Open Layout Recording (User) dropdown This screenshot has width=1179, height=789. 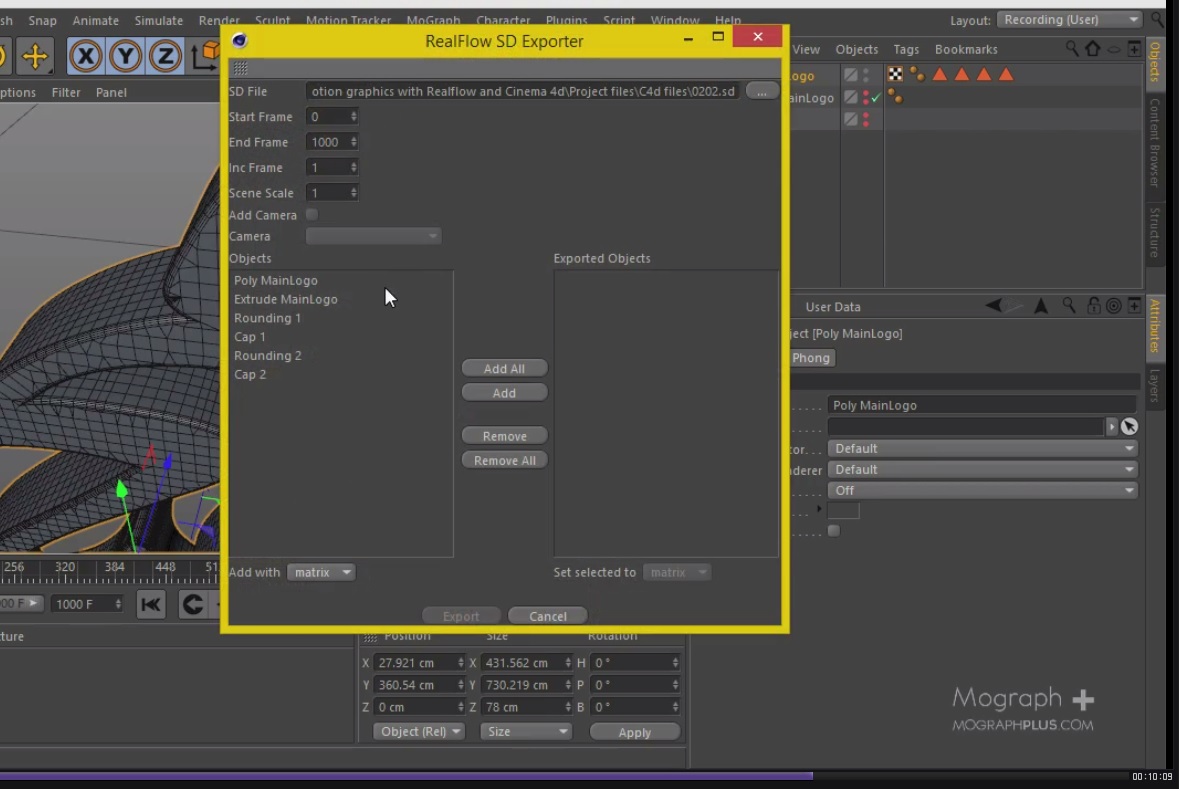coord(1071,20)
